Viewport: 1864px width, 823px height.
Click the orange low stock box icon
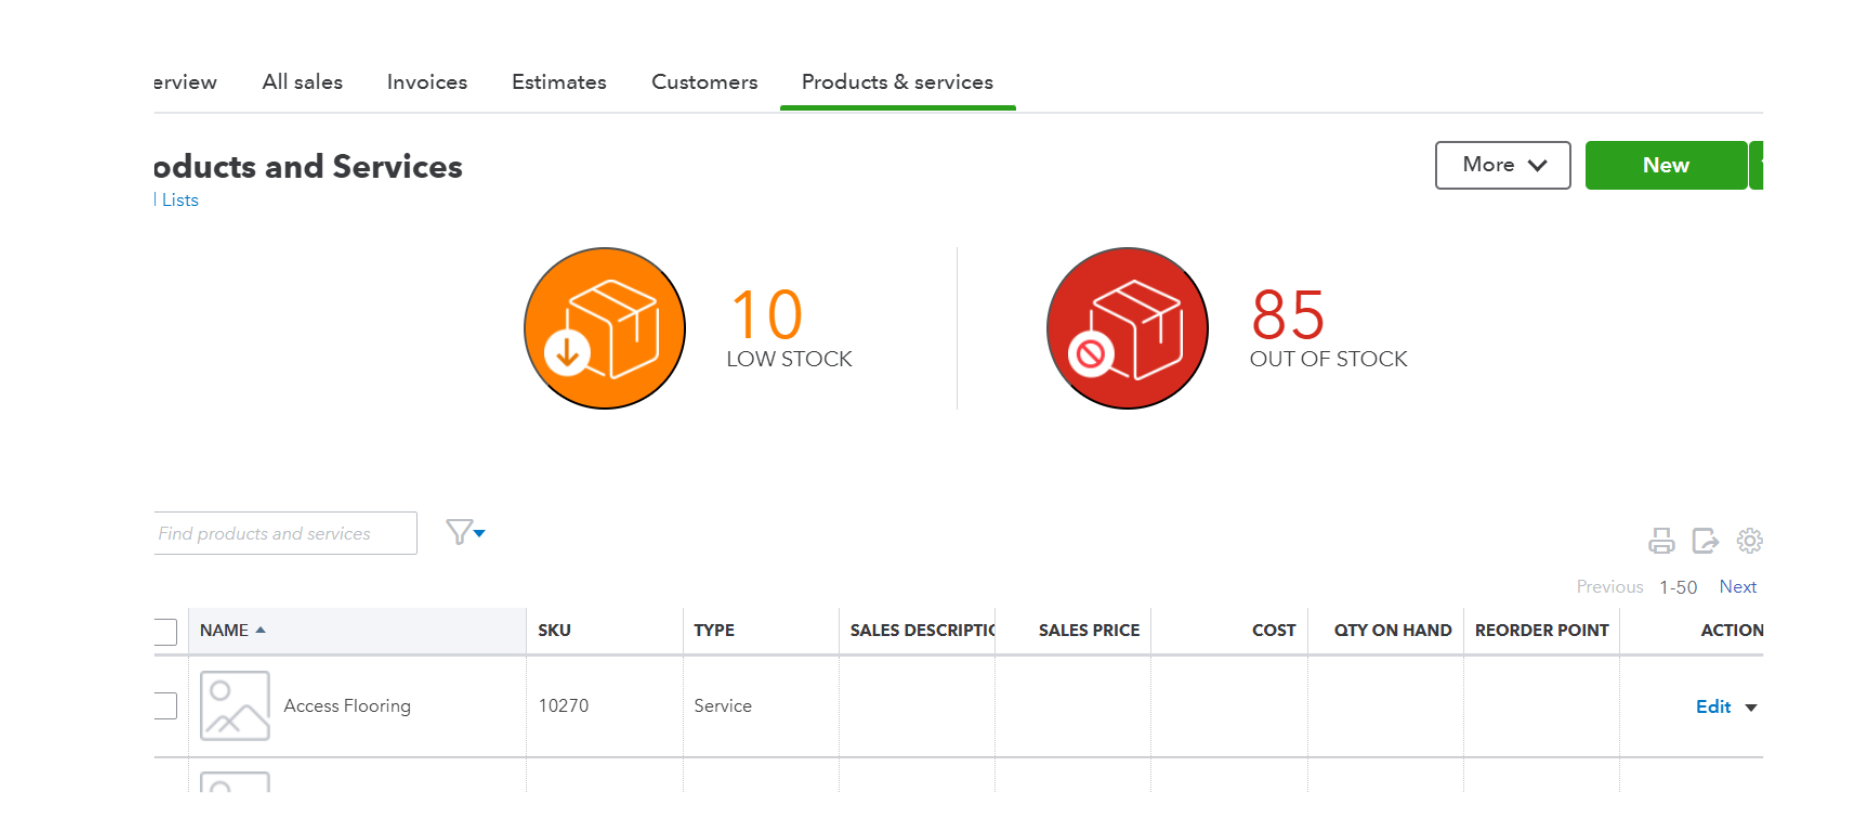tap(605, 328)
